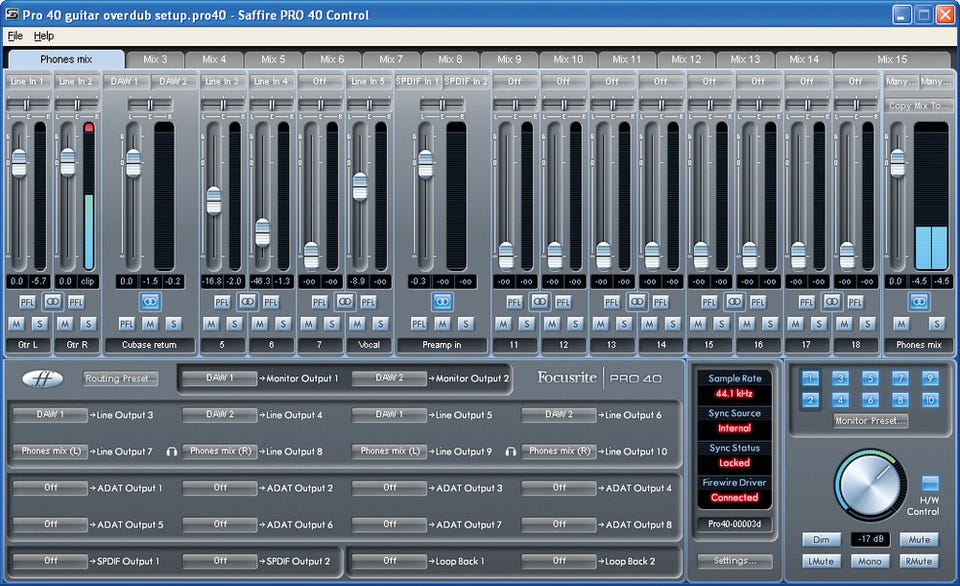Image resolution: width=960 pixels, height=586 pixels.
Task: Solo the Gtr R channel
Action: click(88, 324)
